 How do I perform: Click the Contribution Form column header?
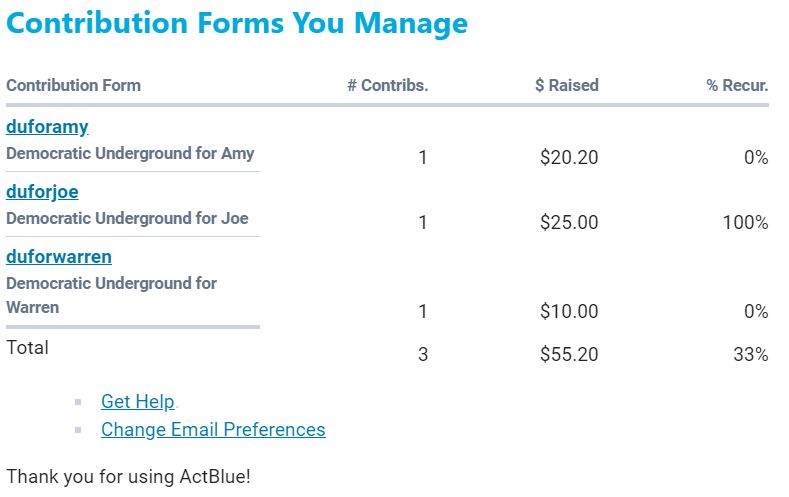(x=73, y=85)
